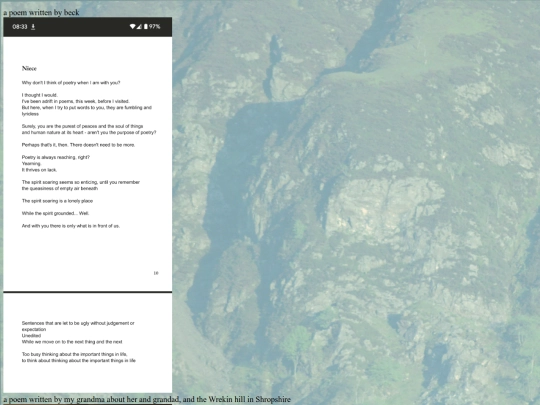Image resolution: width=540 pixels, height=405 pixels.
Task: Click the caption 'a poem written by beck'
Action: point(41,13)
